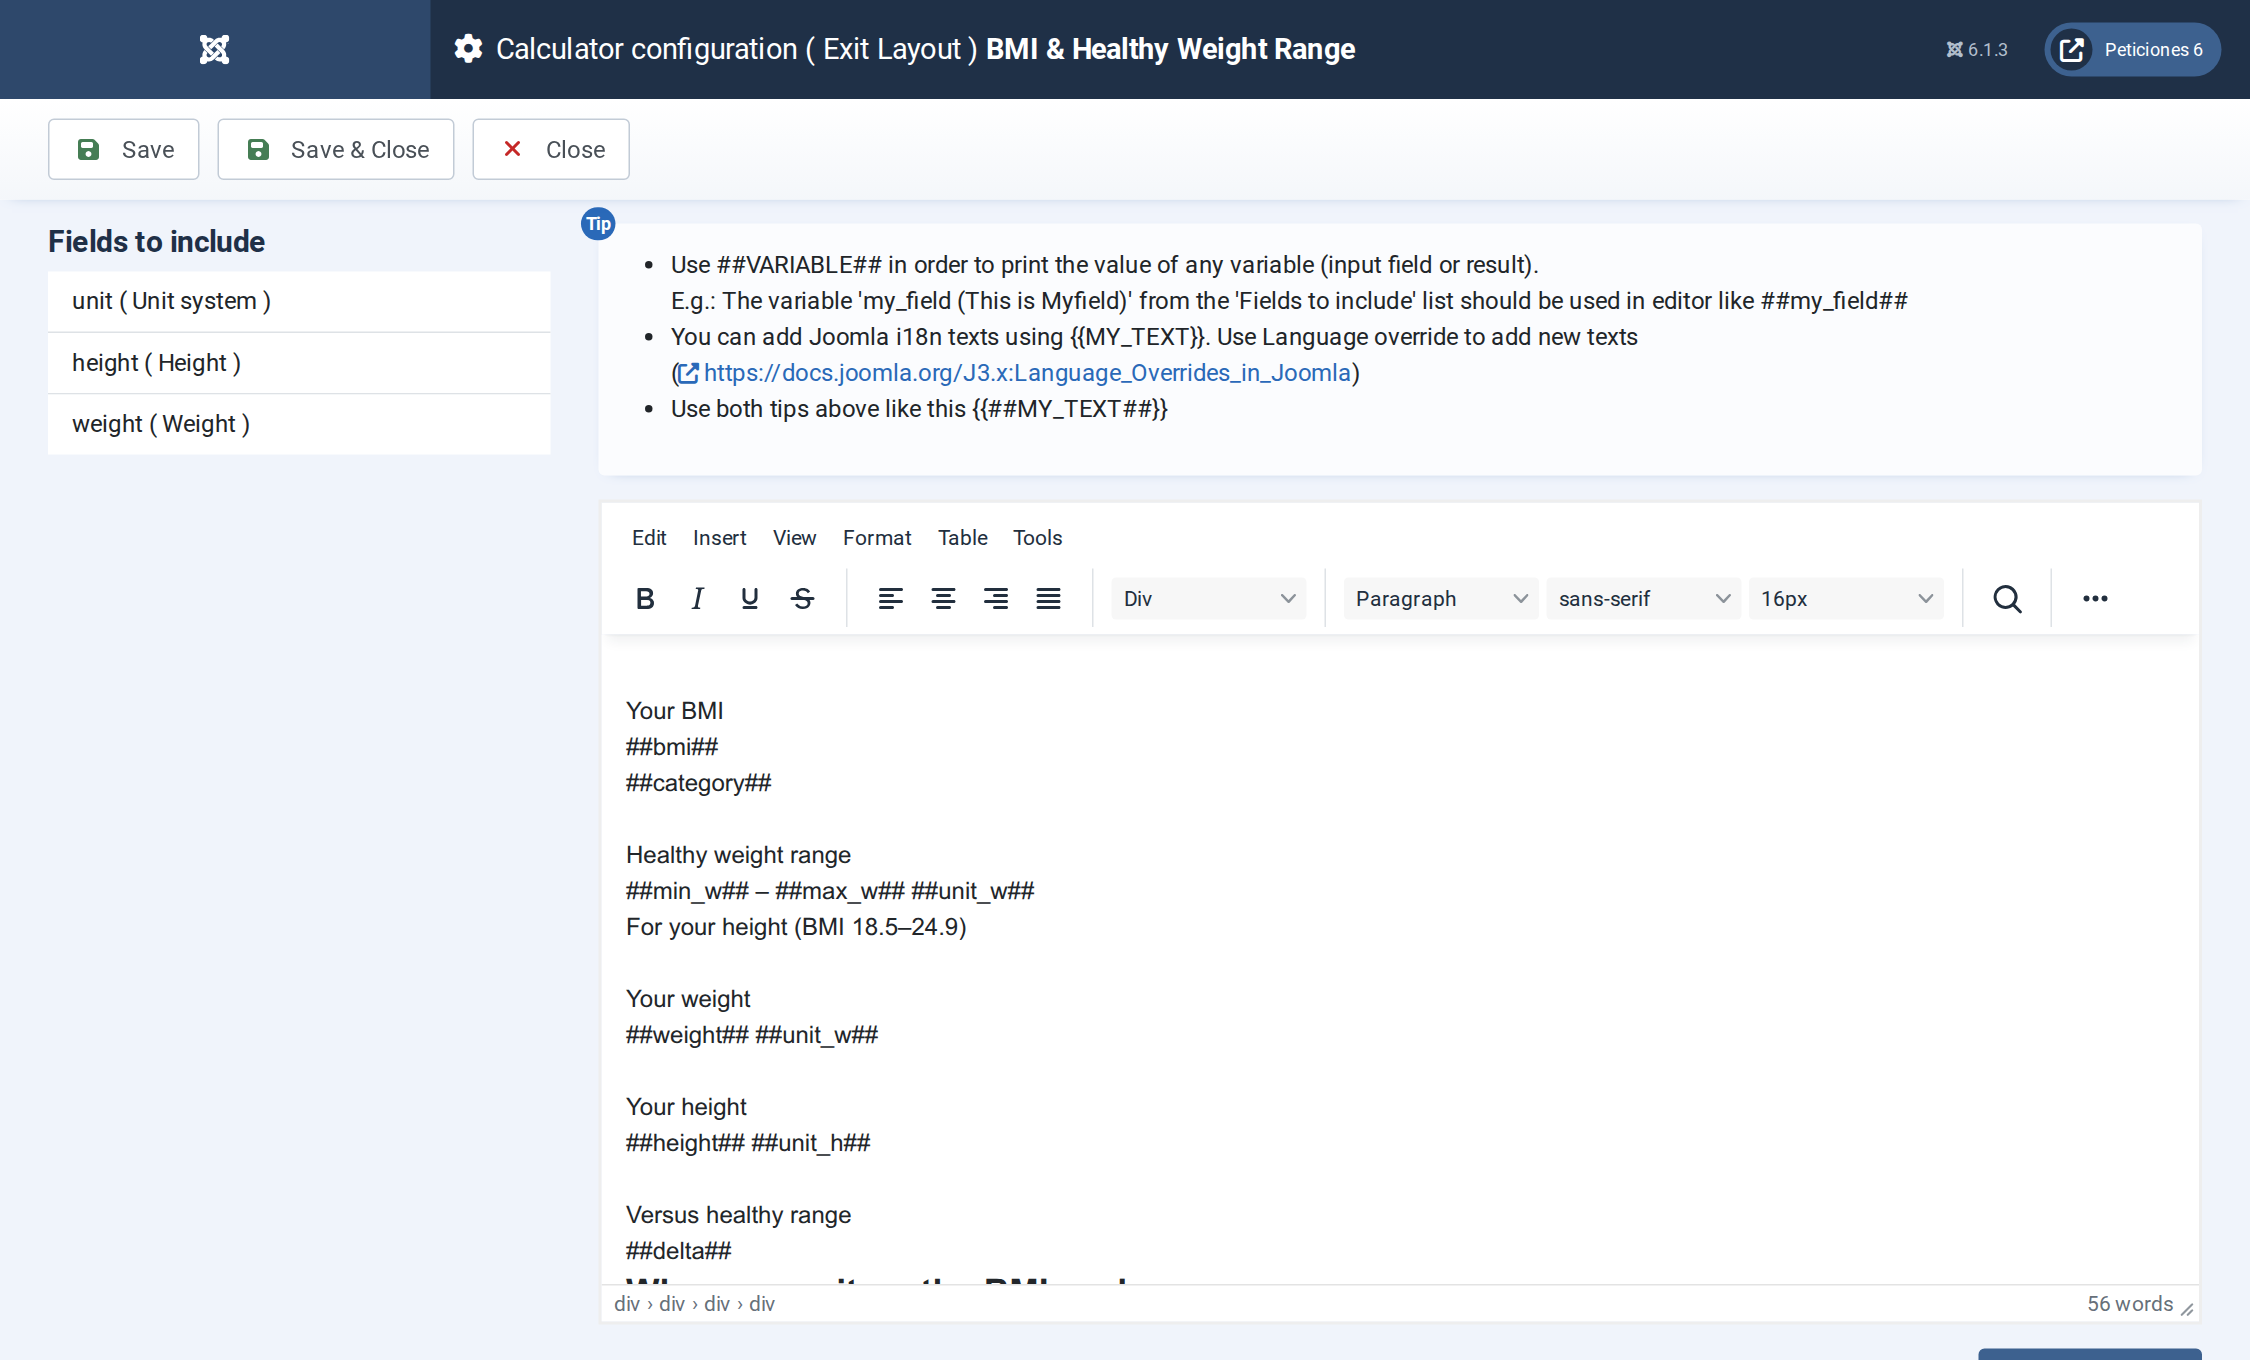Click the 56 words counter in status bar

coord(2130,1303)
